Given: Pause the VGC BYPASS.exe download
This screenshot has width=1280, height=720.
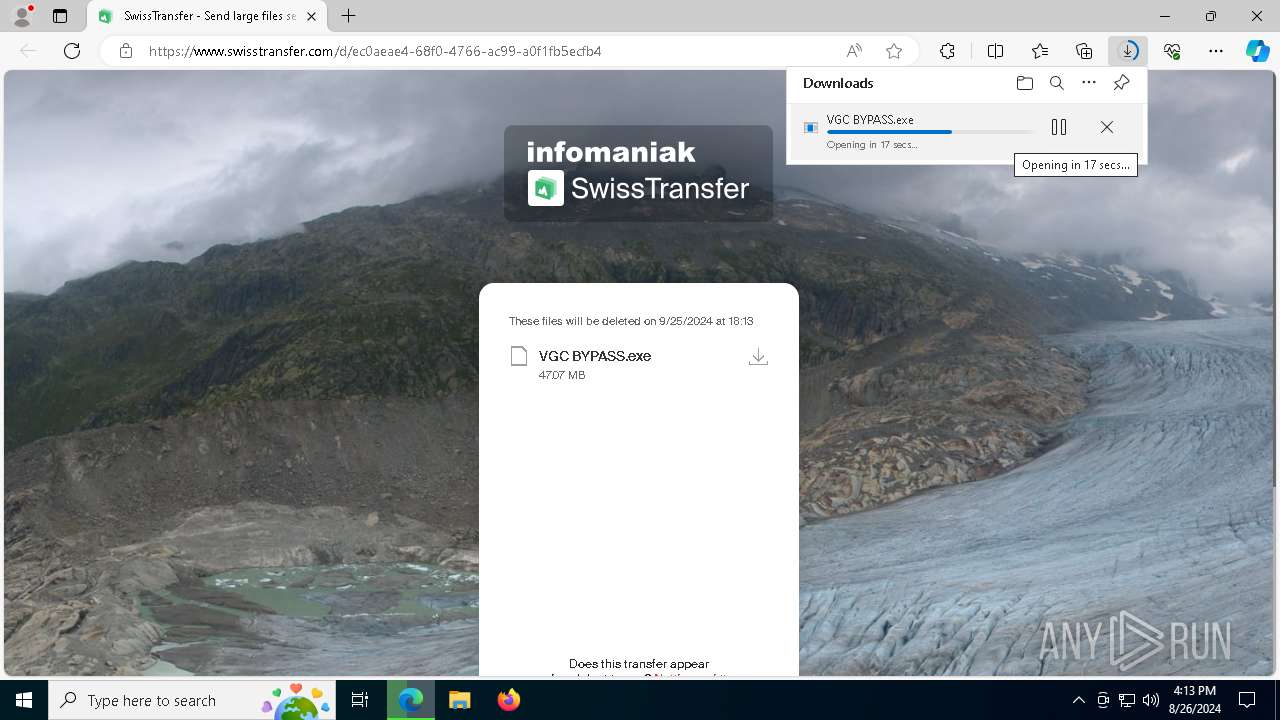Looking at the screenshot, I should (x=1059, y=127).
